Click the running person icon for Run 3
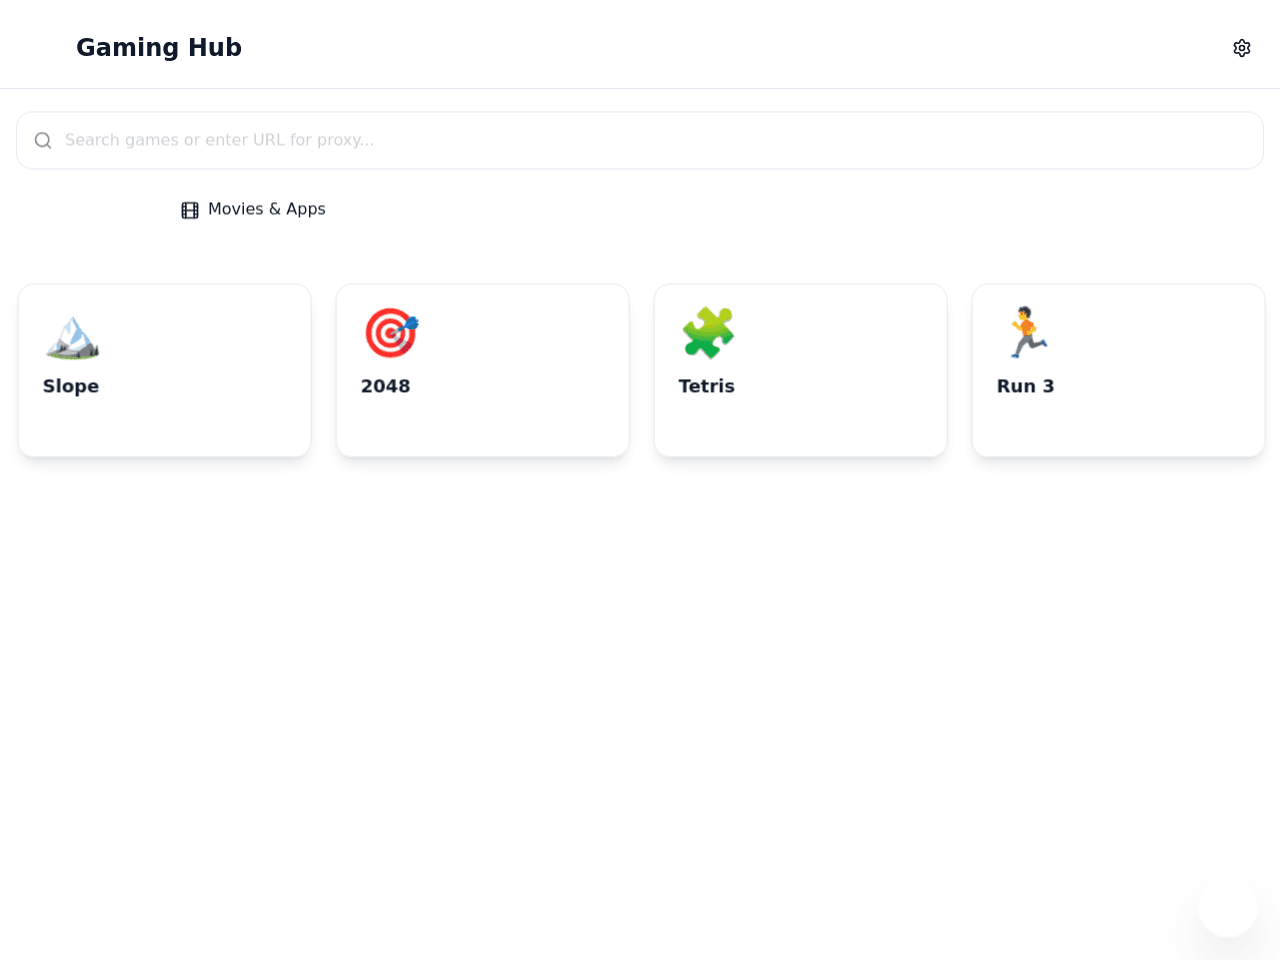Viewport: 1280px width, 960px height. pyautogui.click(x=1027, y=334)
